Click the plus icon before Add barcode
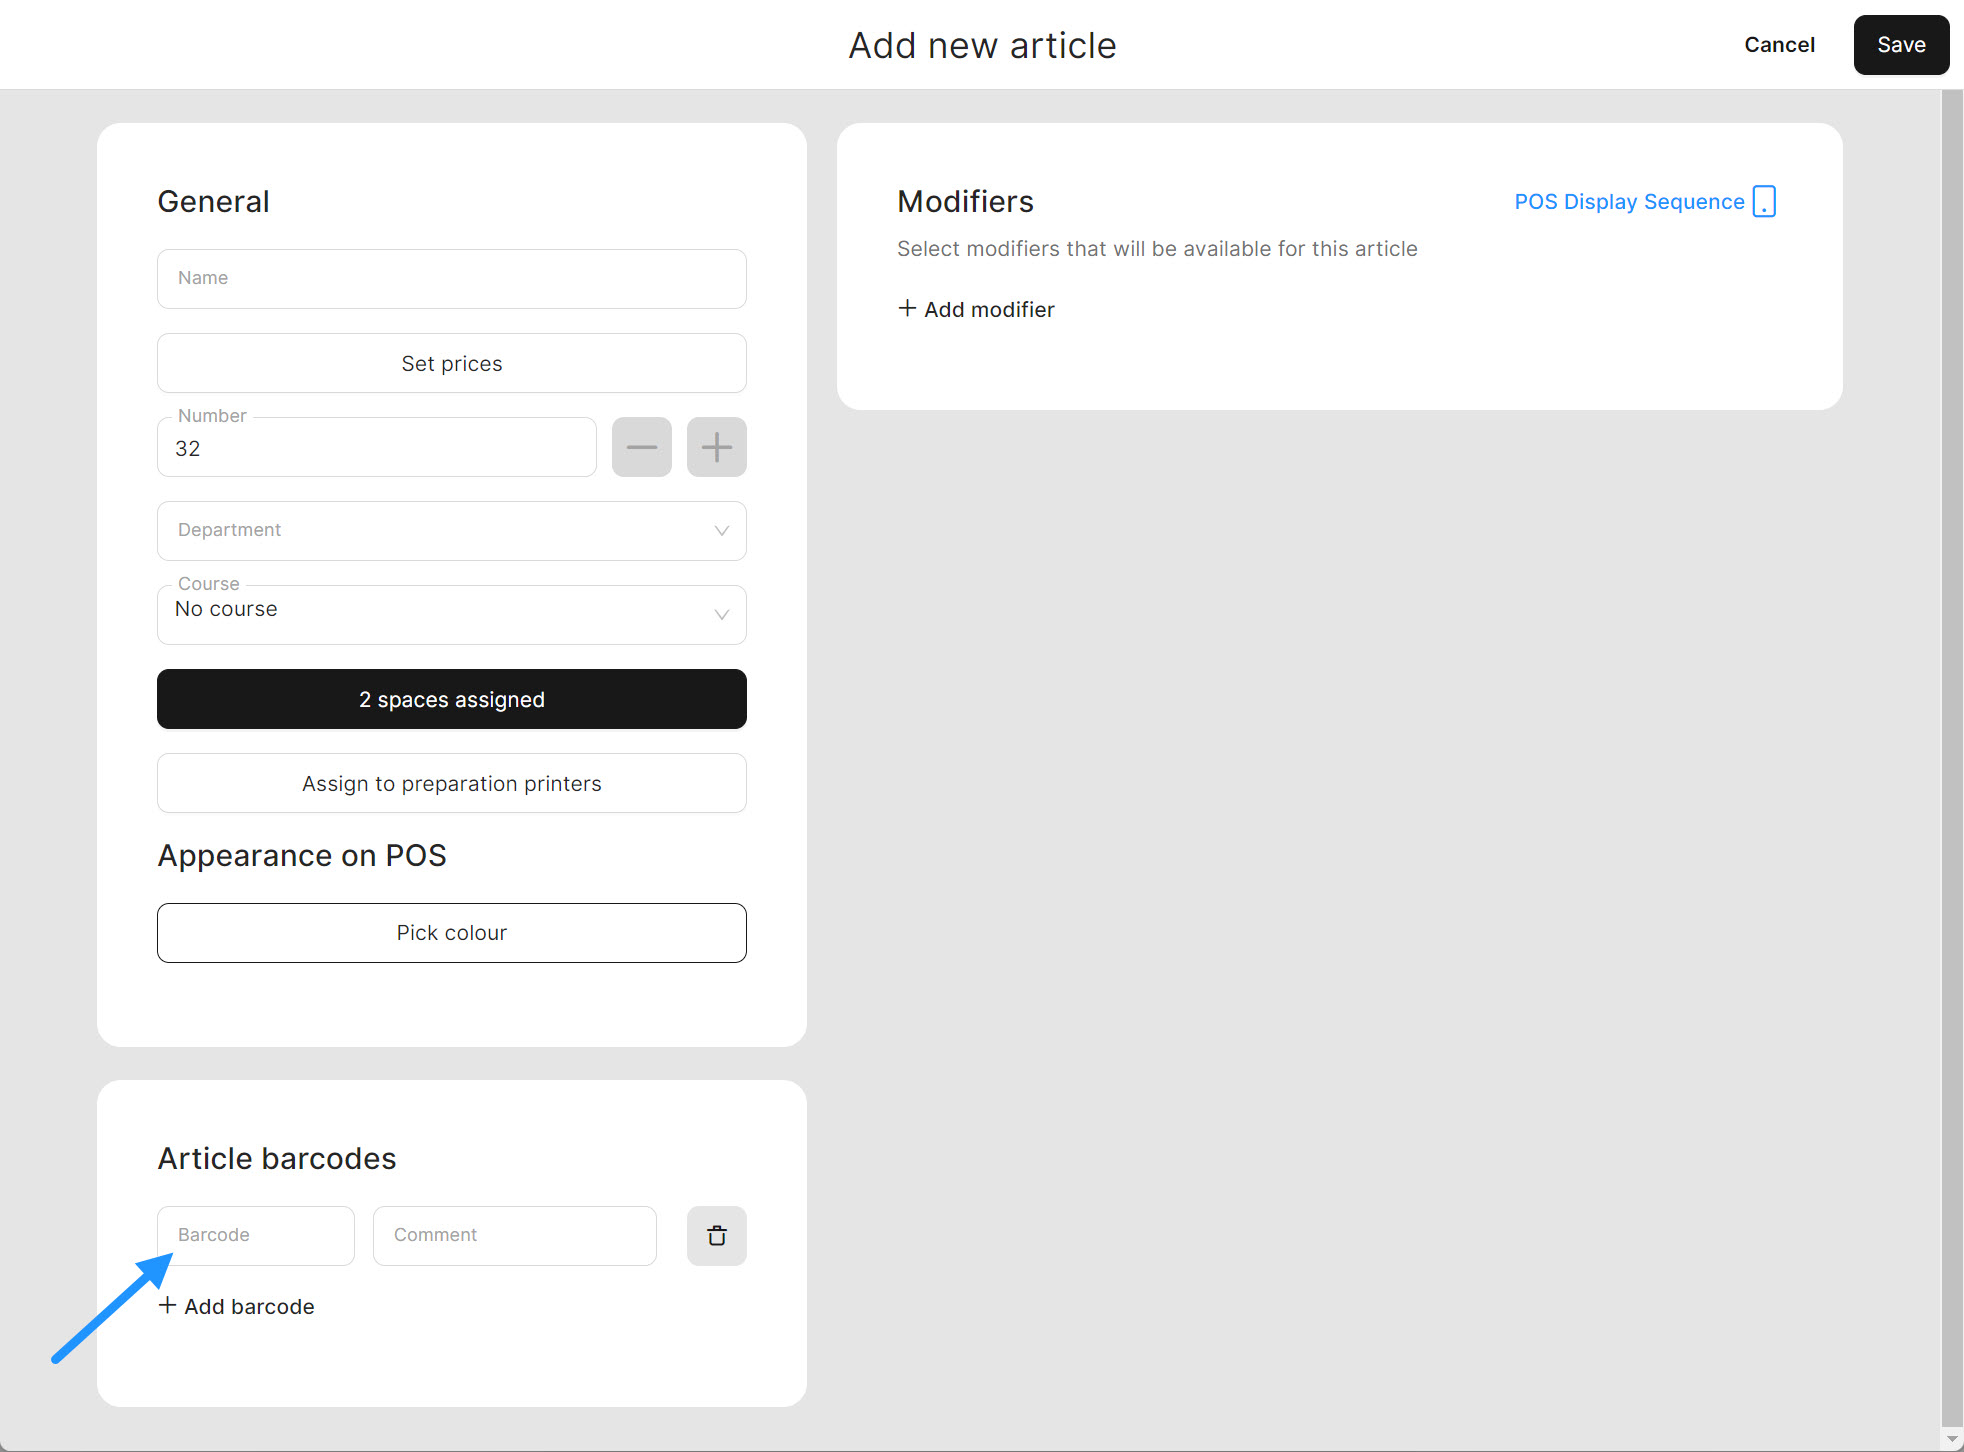1964x1452 pixels. click(x=168, y=1305)
